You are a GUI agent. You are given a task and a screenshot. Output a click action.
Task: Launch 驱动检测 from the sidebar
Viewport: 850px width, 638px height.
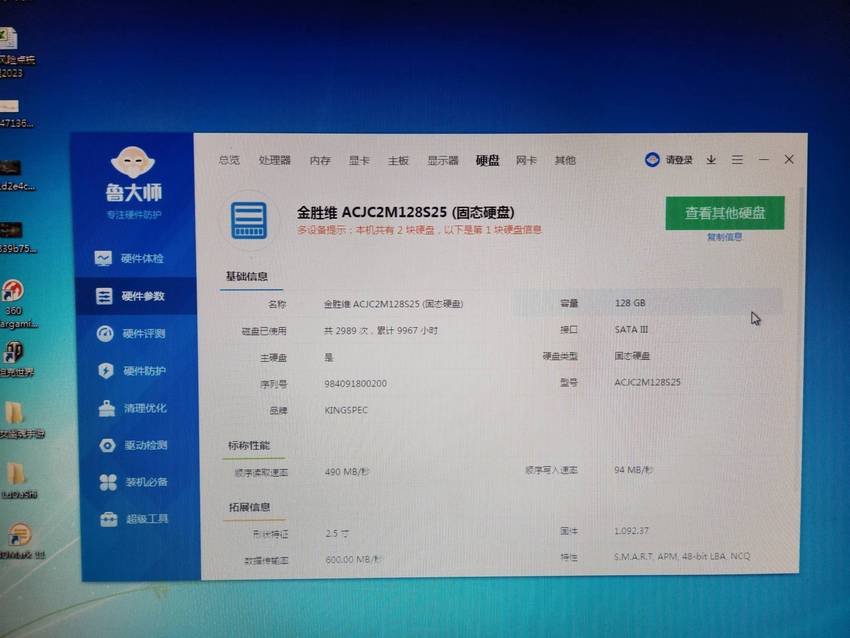(133, 445)
